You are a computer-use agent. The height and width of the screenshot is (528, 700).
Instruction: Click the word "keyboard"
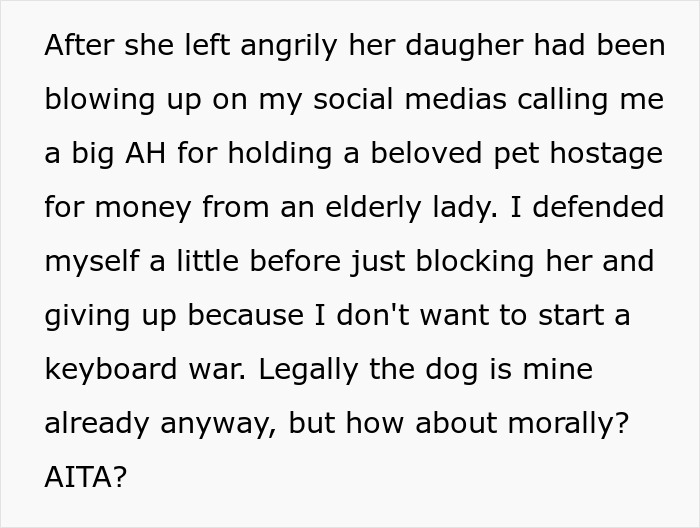tap(110, 370)
